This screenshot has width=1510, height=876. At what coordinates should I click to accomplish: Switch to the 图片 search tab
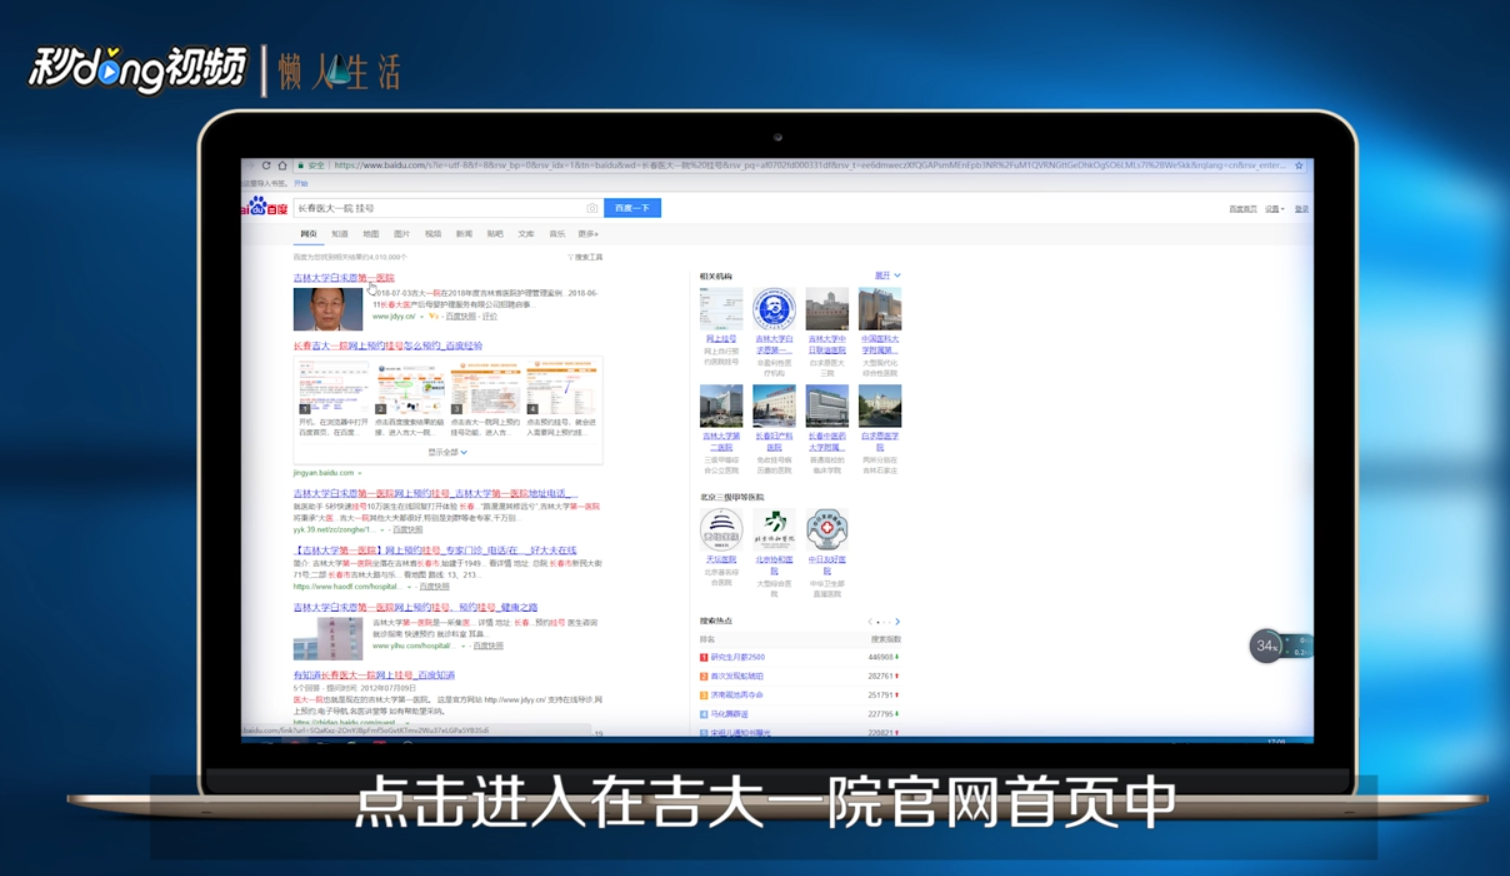pos(402,234)
